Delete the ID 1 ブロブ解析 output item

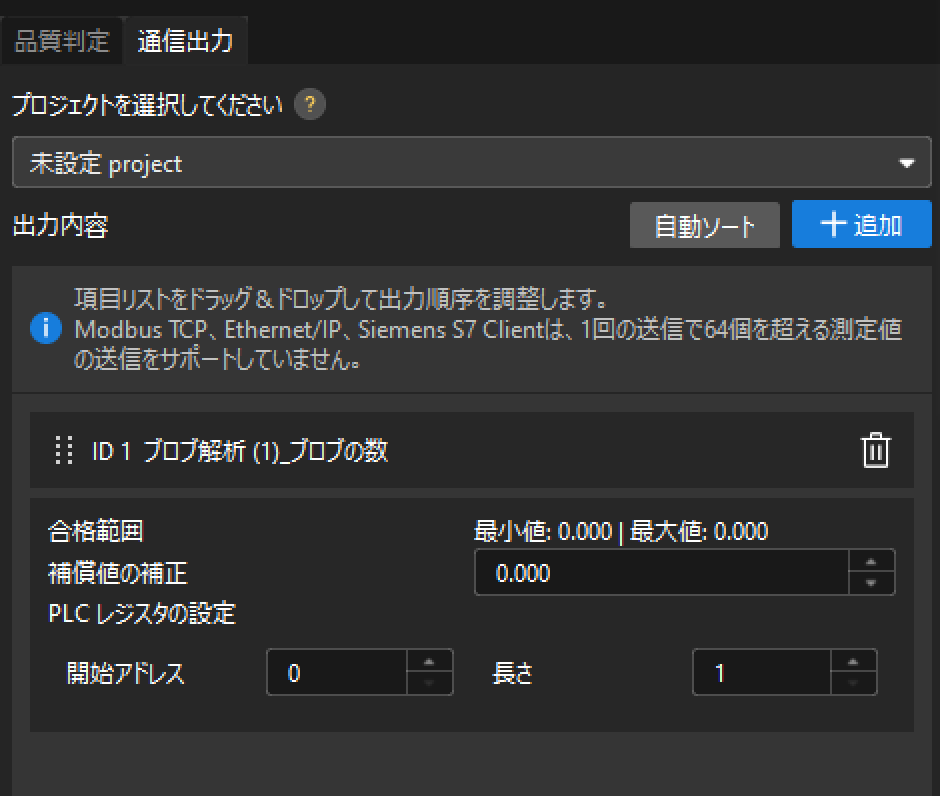click(875, 450)
